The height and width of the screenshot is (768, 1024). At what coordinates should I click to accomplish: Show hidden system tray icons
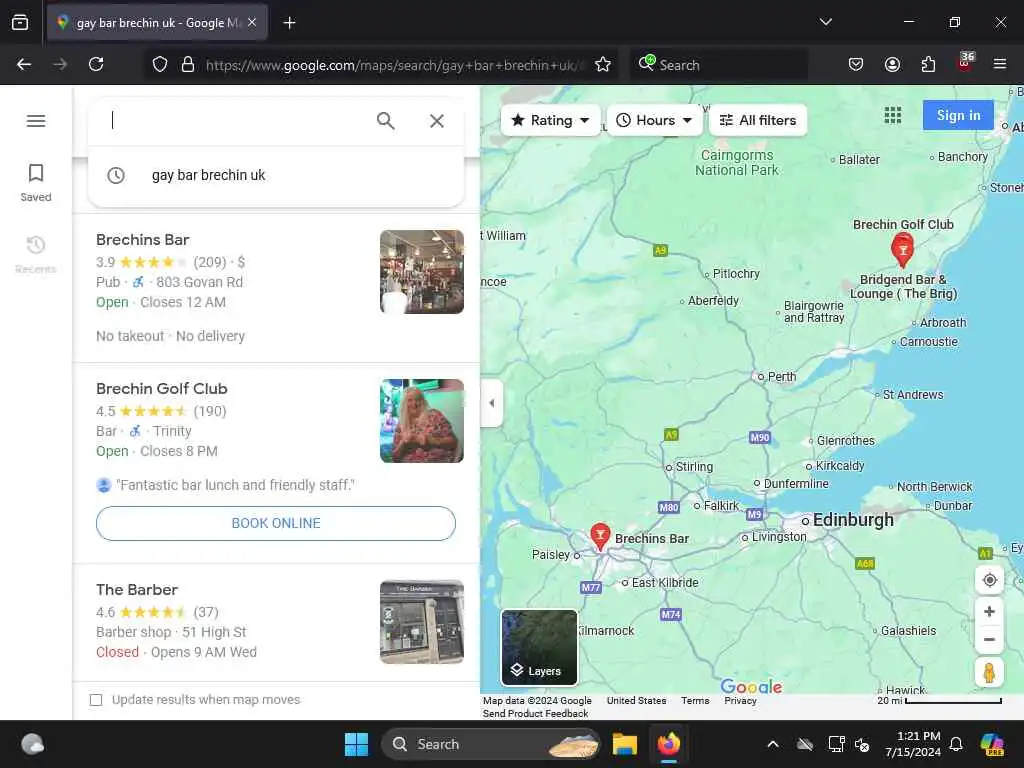773,744
